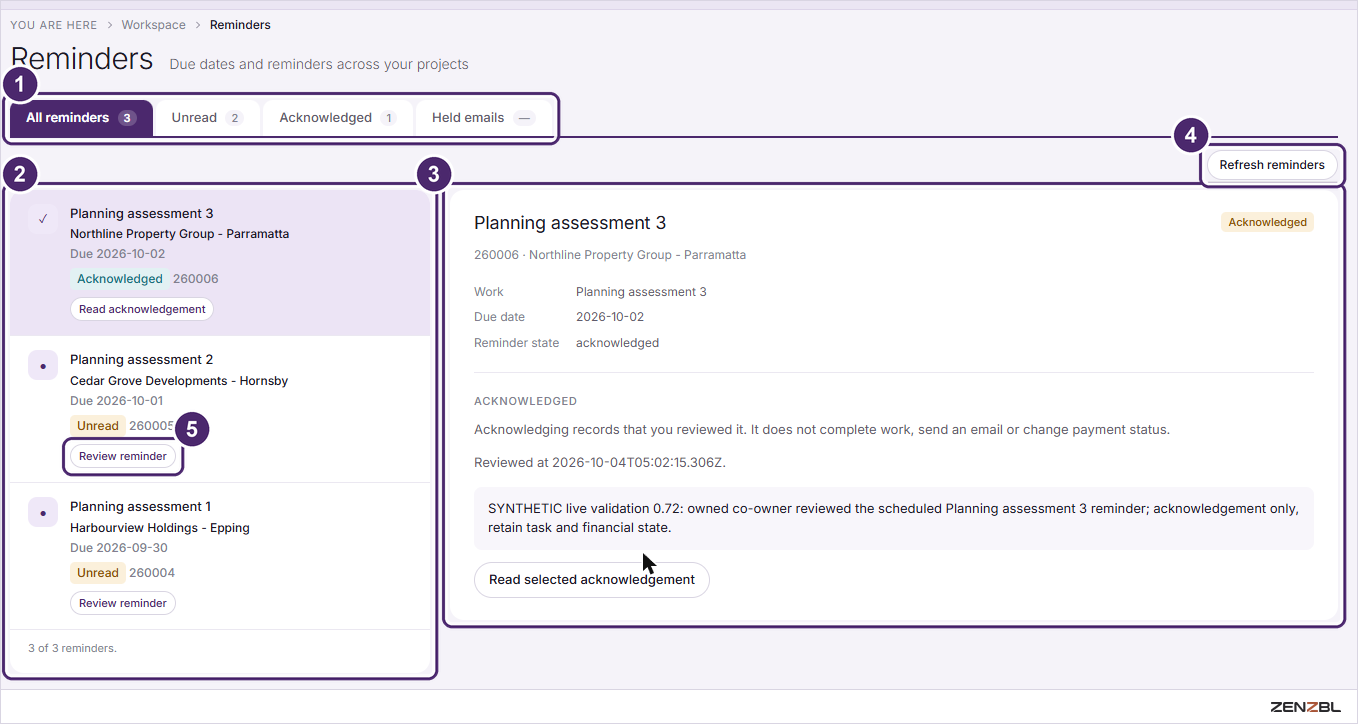Select the Planning assessment 1 list title
This screenshot has width=1358, height=724.
click(x=141, y=506)
